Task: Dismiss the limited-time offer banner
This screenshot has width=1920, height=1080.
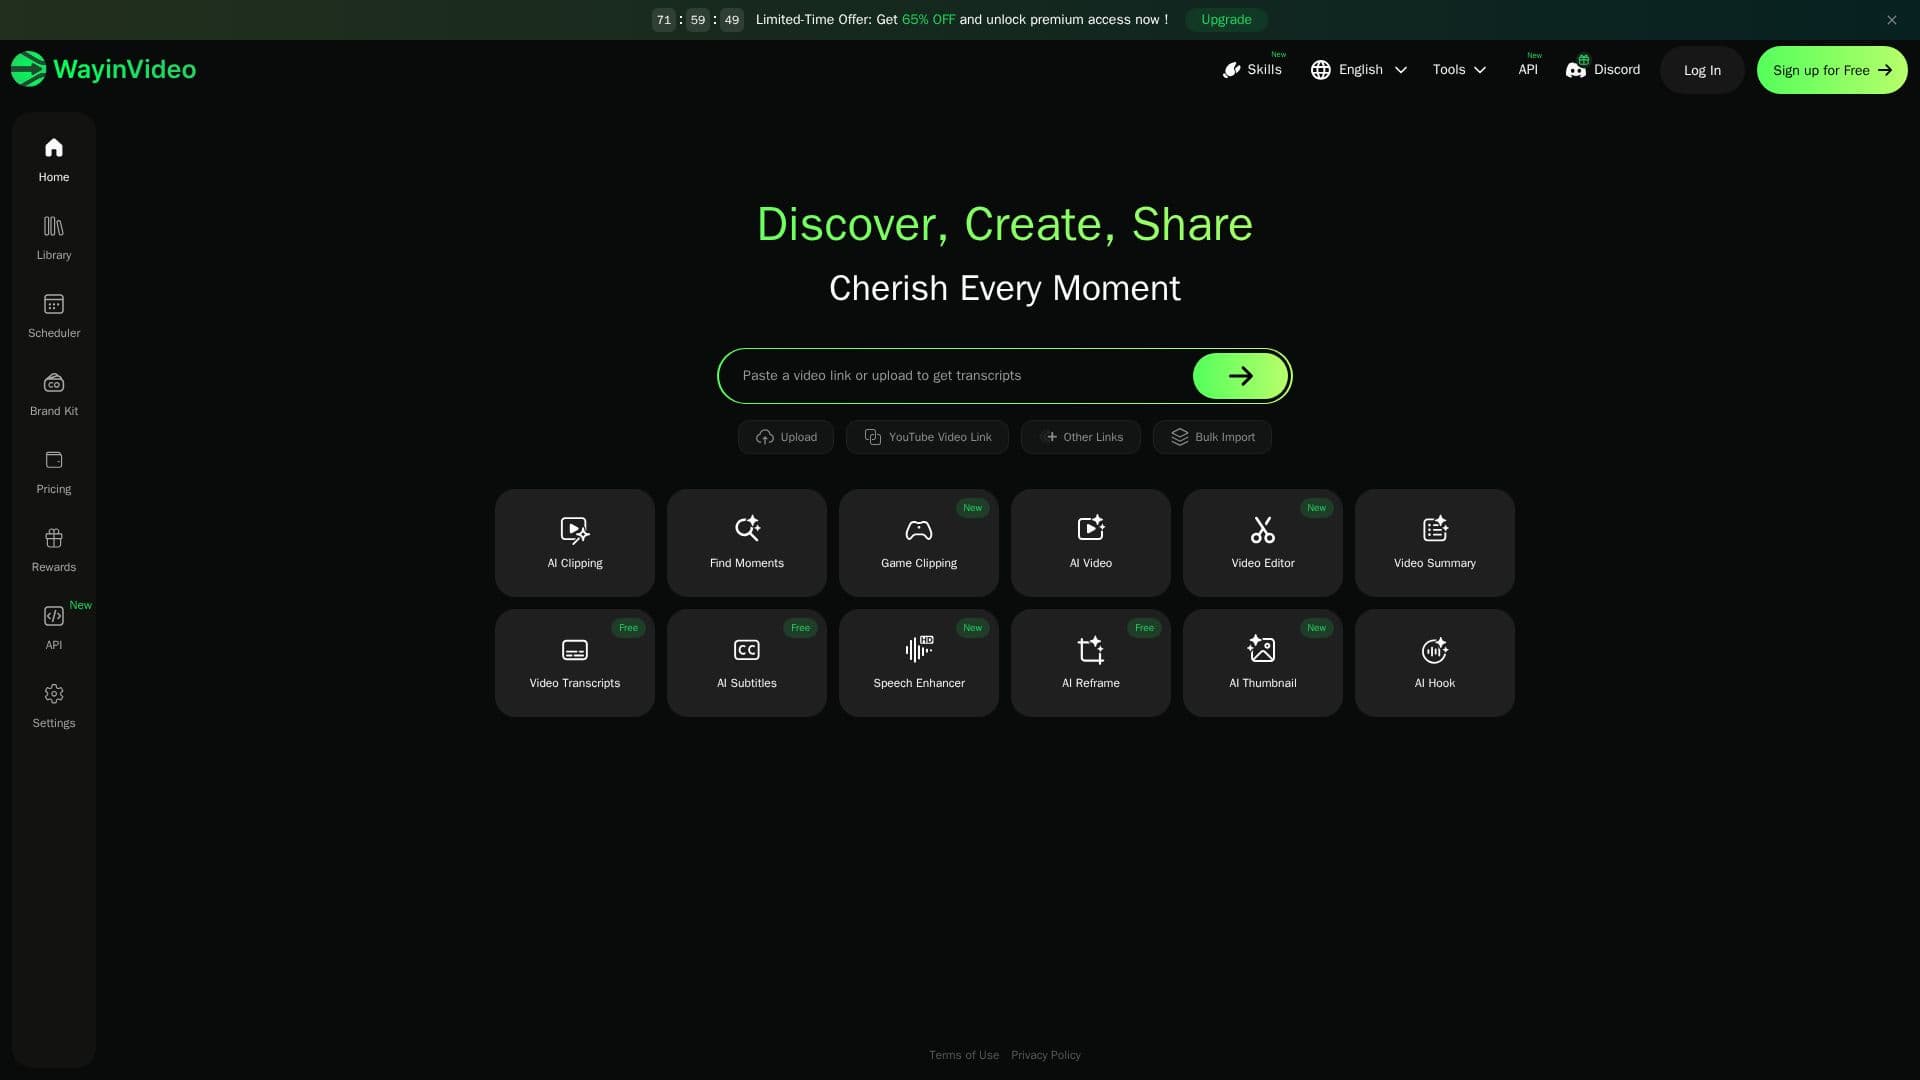Action: pyautogui.click(x=1891, y=20)
